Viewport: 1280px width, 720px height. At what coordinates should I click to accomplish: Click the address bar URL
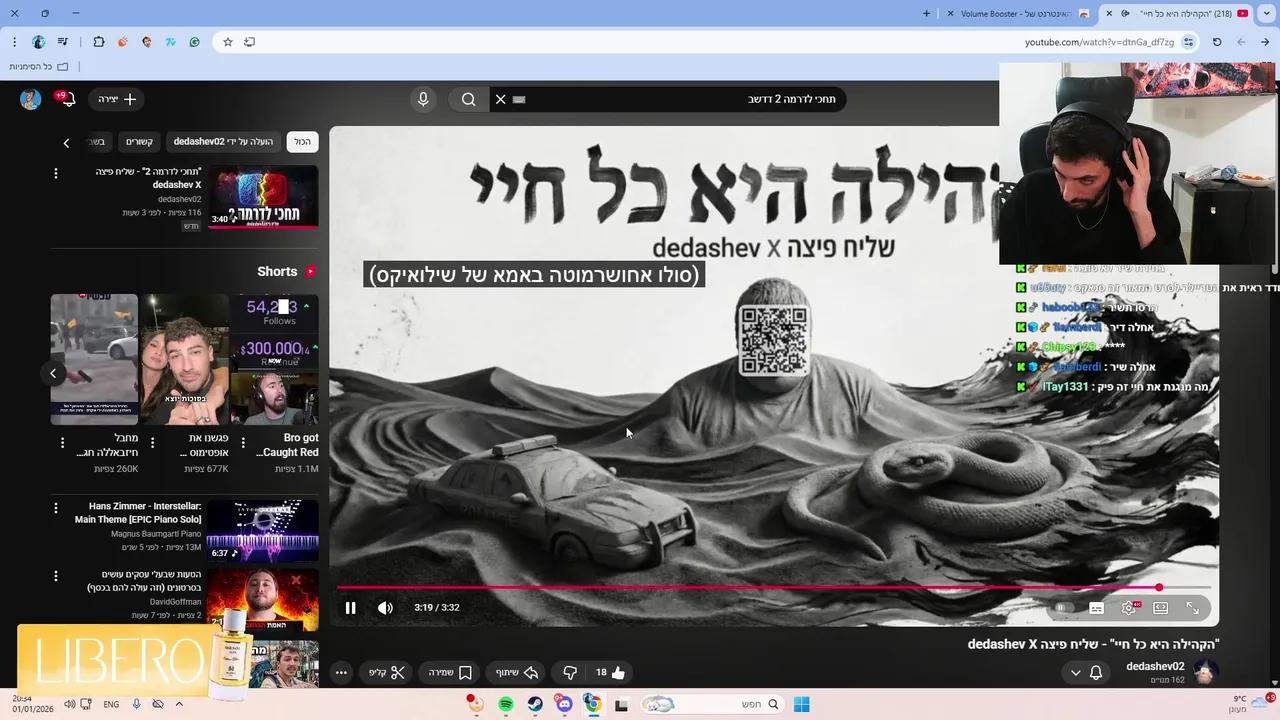(1099, 42)
